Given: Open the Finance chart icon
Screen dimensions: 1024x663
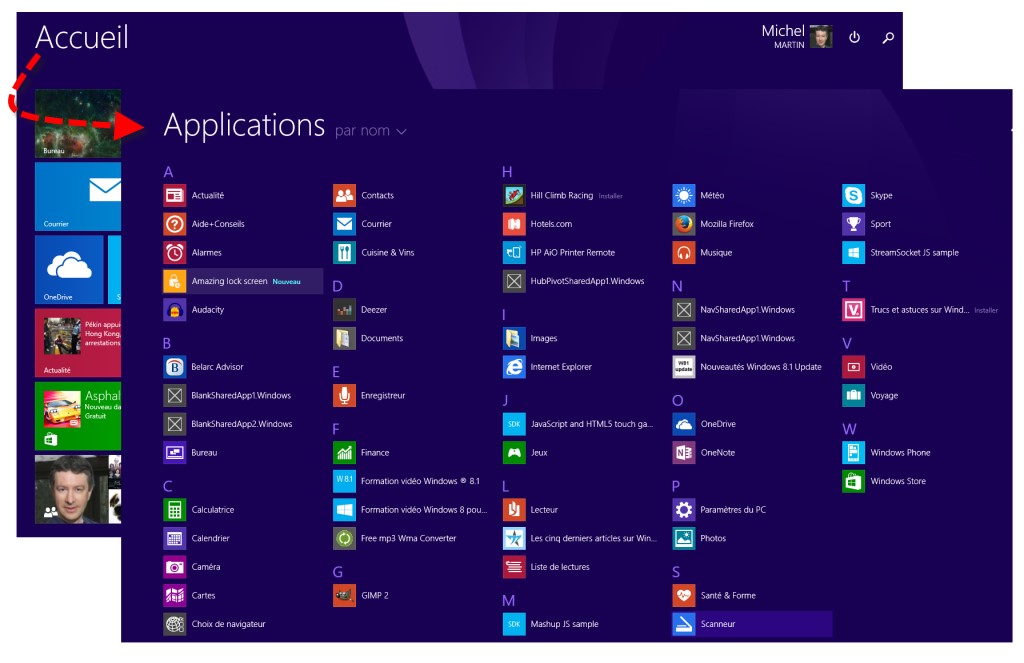Looking at the screenshot, I should 344,453.
